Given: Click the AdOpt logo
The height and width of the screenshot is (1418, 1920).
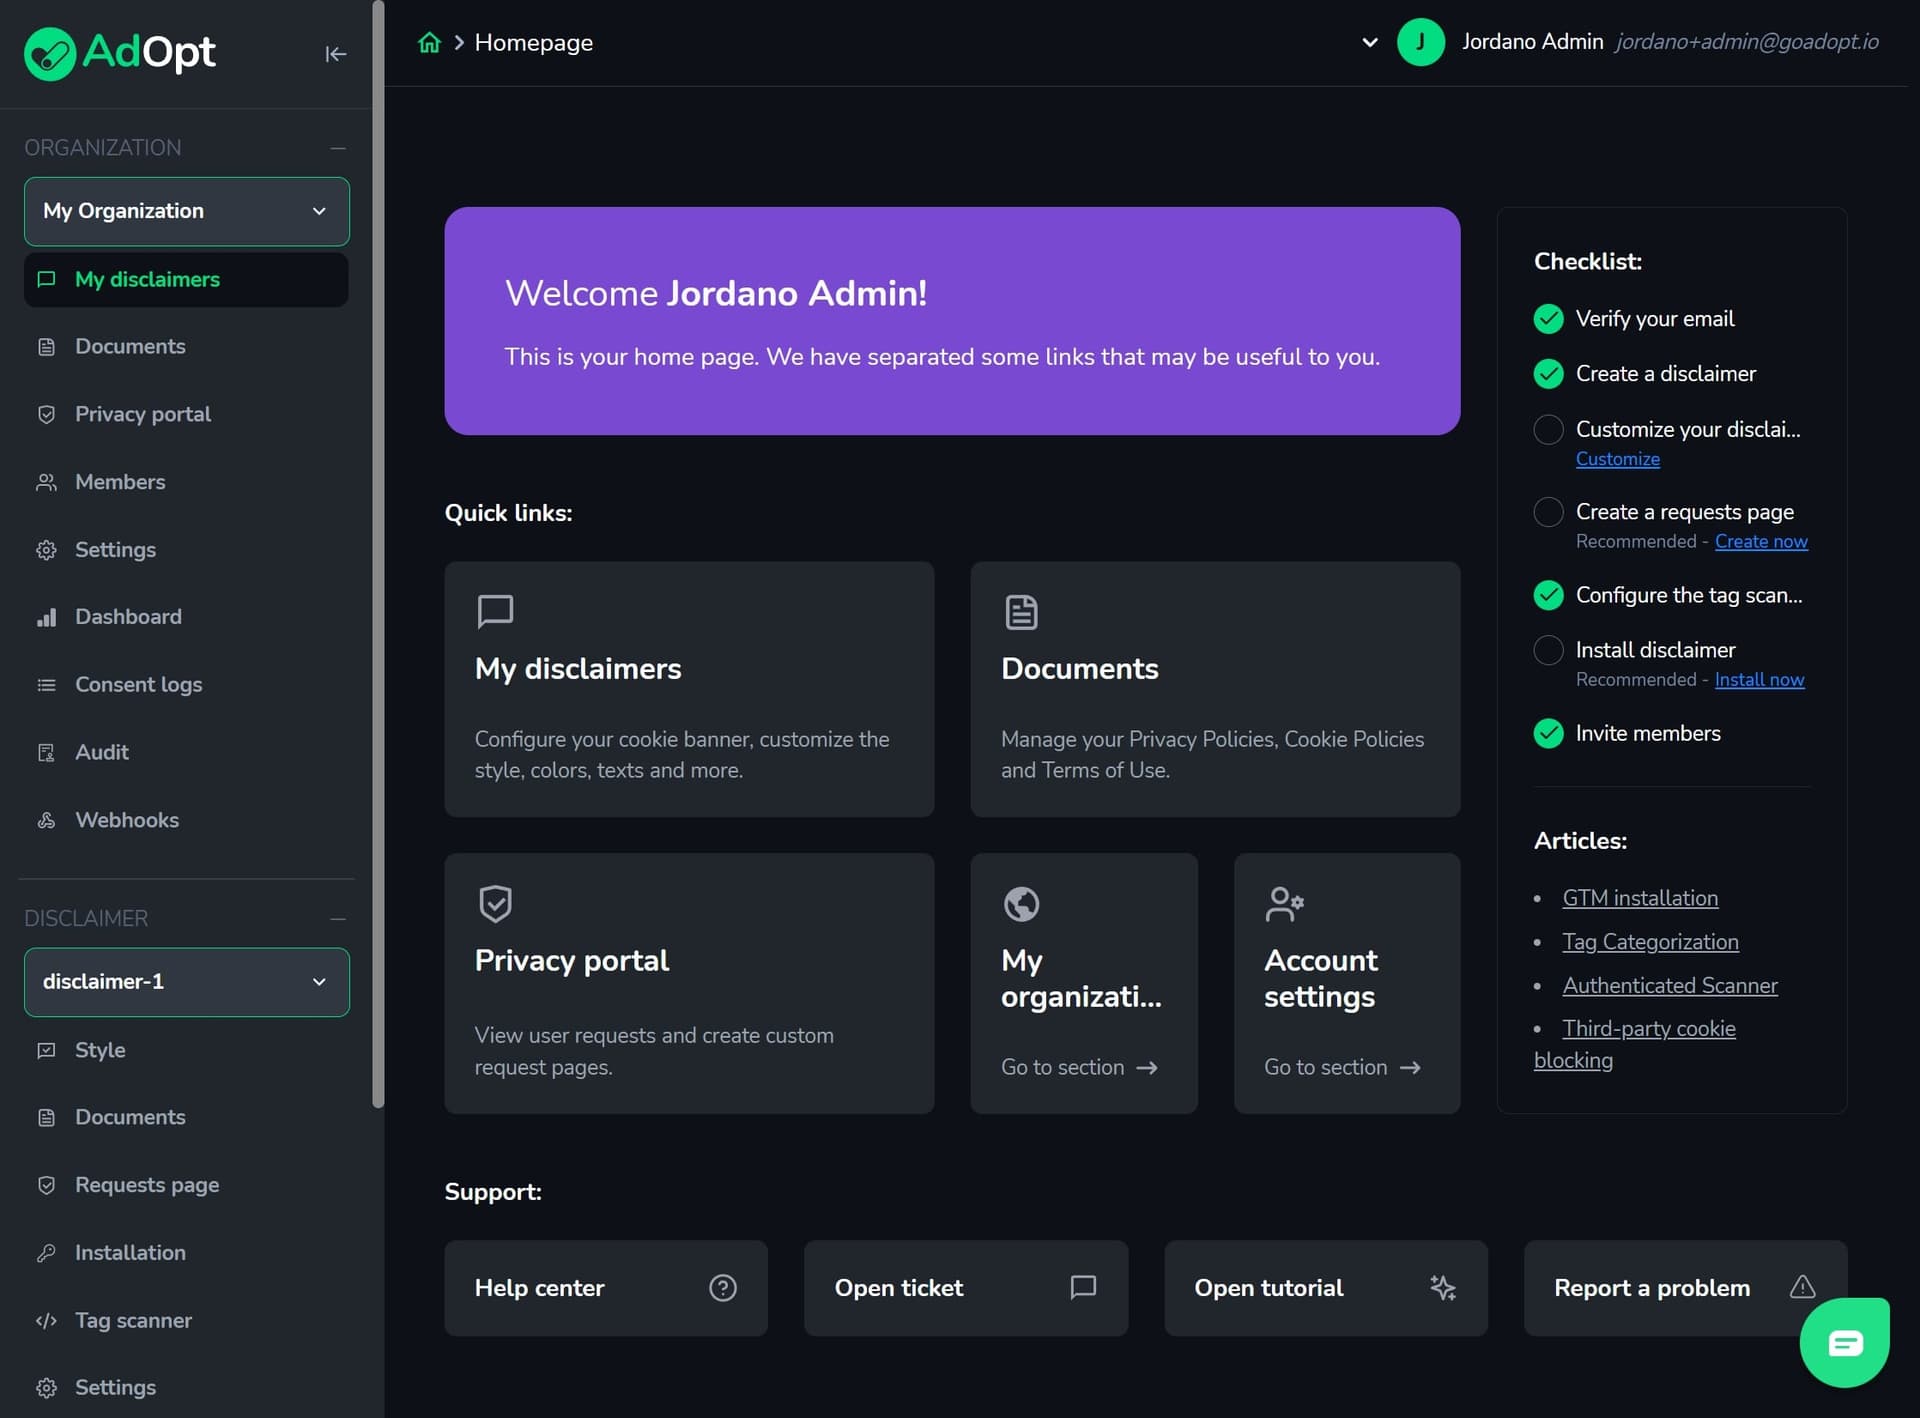Looking at the screenshot, I should point(120,53).
